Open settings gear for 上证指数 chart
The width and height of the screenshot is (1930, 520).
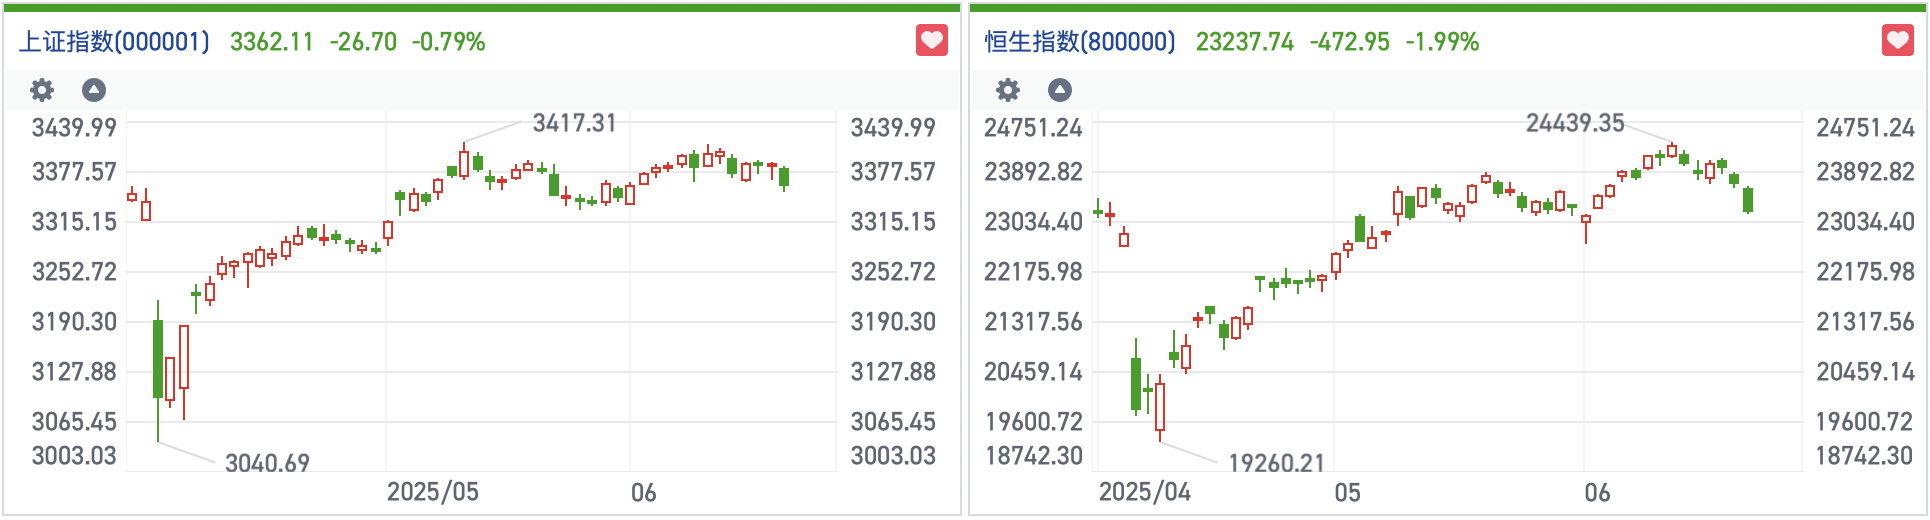(42, 90)
